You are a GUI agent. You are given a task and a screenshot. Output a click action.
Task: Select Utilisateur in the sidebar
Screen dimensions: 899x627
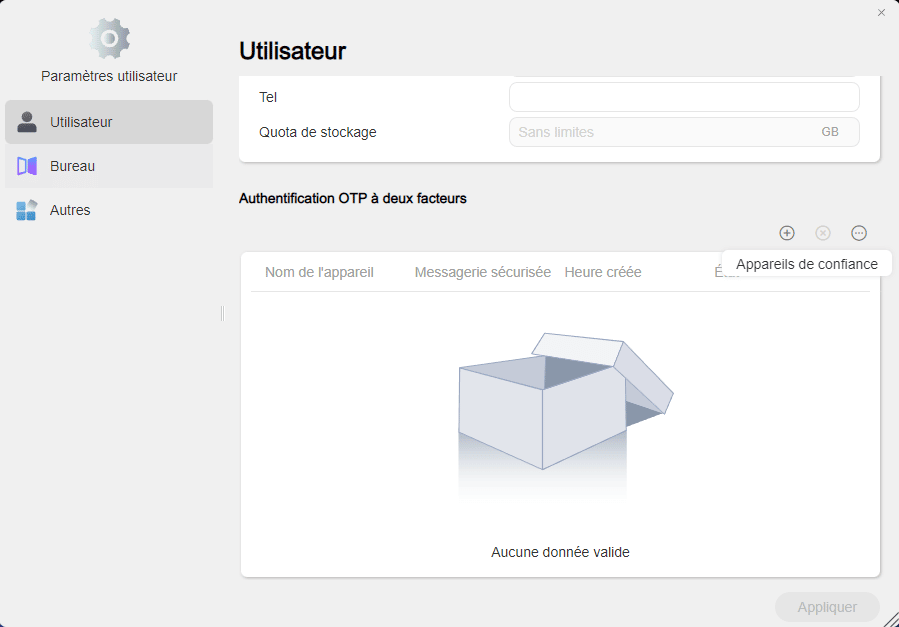coord(109,122)
